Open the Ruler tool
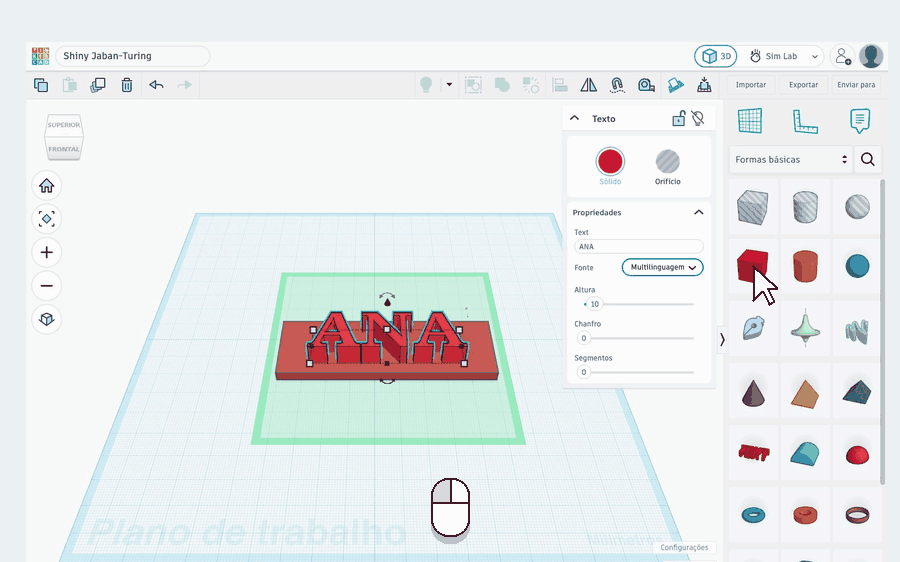900x562 pixels. pyautogui.click(x=805, y=121)
